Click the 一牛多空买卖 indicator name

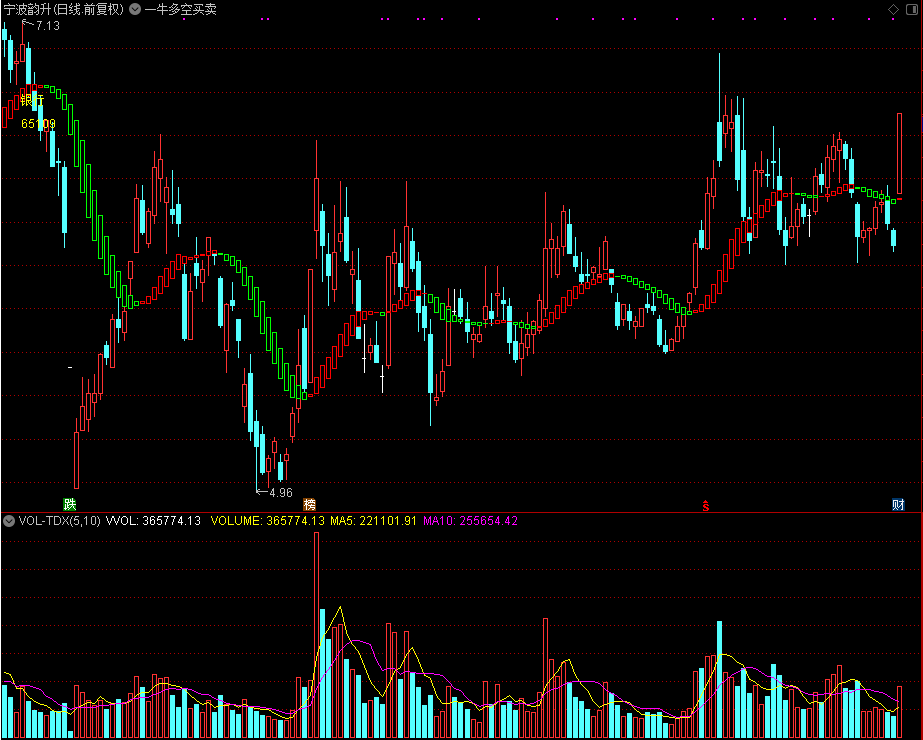point(181,9)
